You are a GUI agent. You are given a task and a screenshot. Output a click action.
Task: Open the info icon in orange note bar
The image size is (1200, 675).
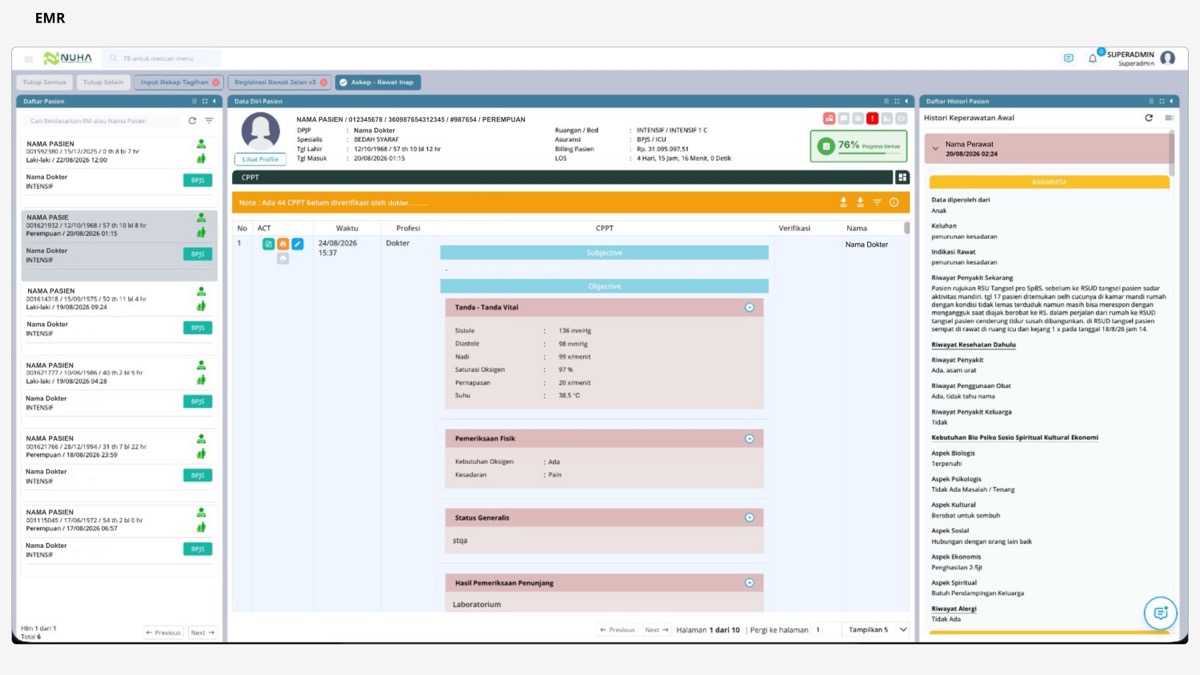click(894, 202)
